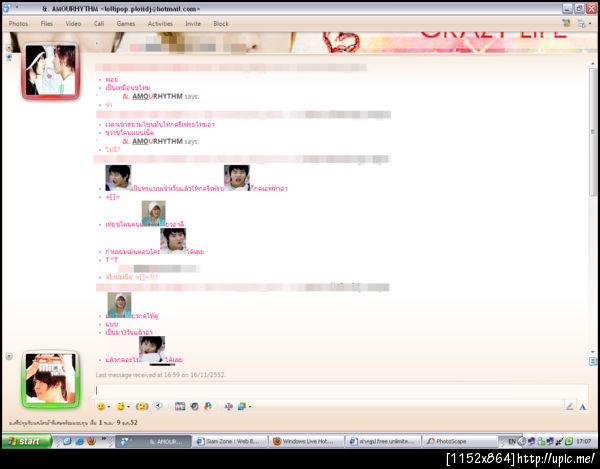Expand the quick launch chevron arrows

click(x=104, y=439)
